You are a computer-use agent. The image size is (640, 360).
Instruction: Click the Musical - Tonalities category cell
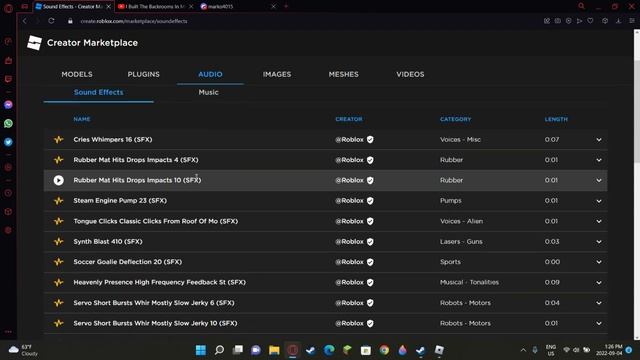(x=469, y=282)
